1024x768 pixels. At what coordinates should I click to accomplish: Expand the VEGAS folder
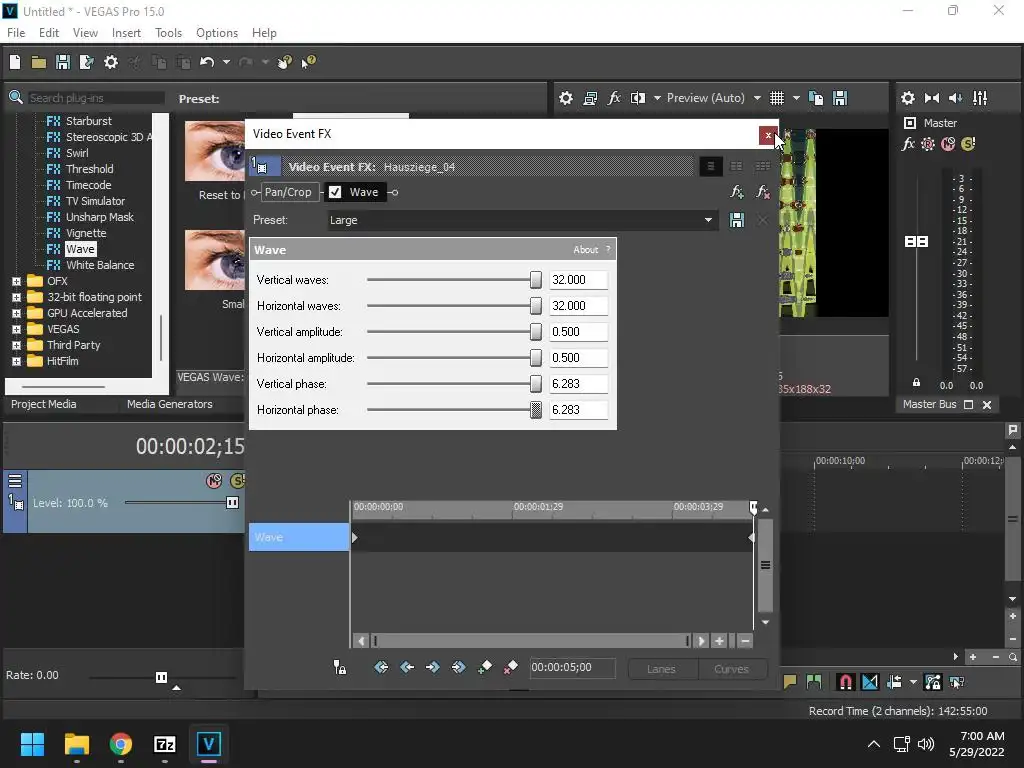pyautogui.click(x=16, y=329)
